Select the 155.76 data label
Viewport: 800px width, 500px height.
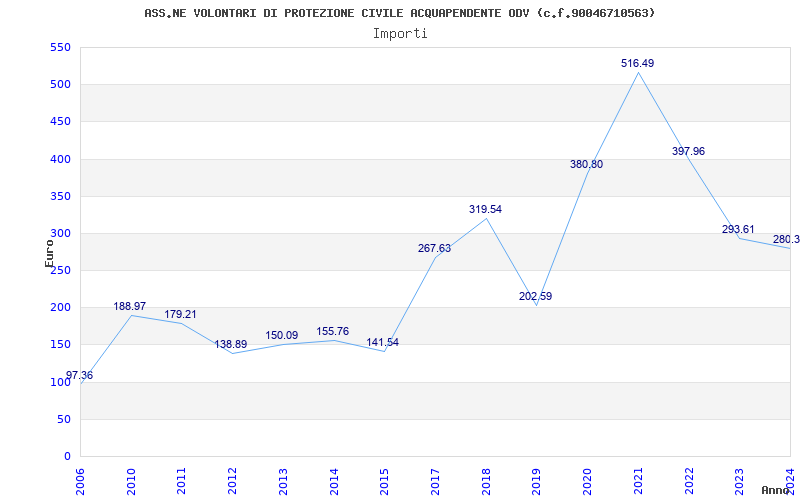click(333, 332)
